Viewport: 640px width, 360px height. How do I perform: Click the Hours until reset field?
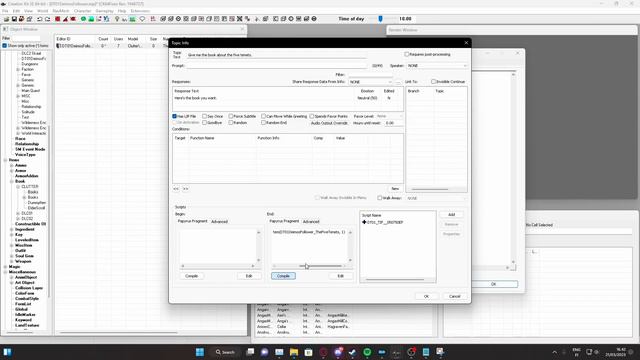(x=393, y=123)
